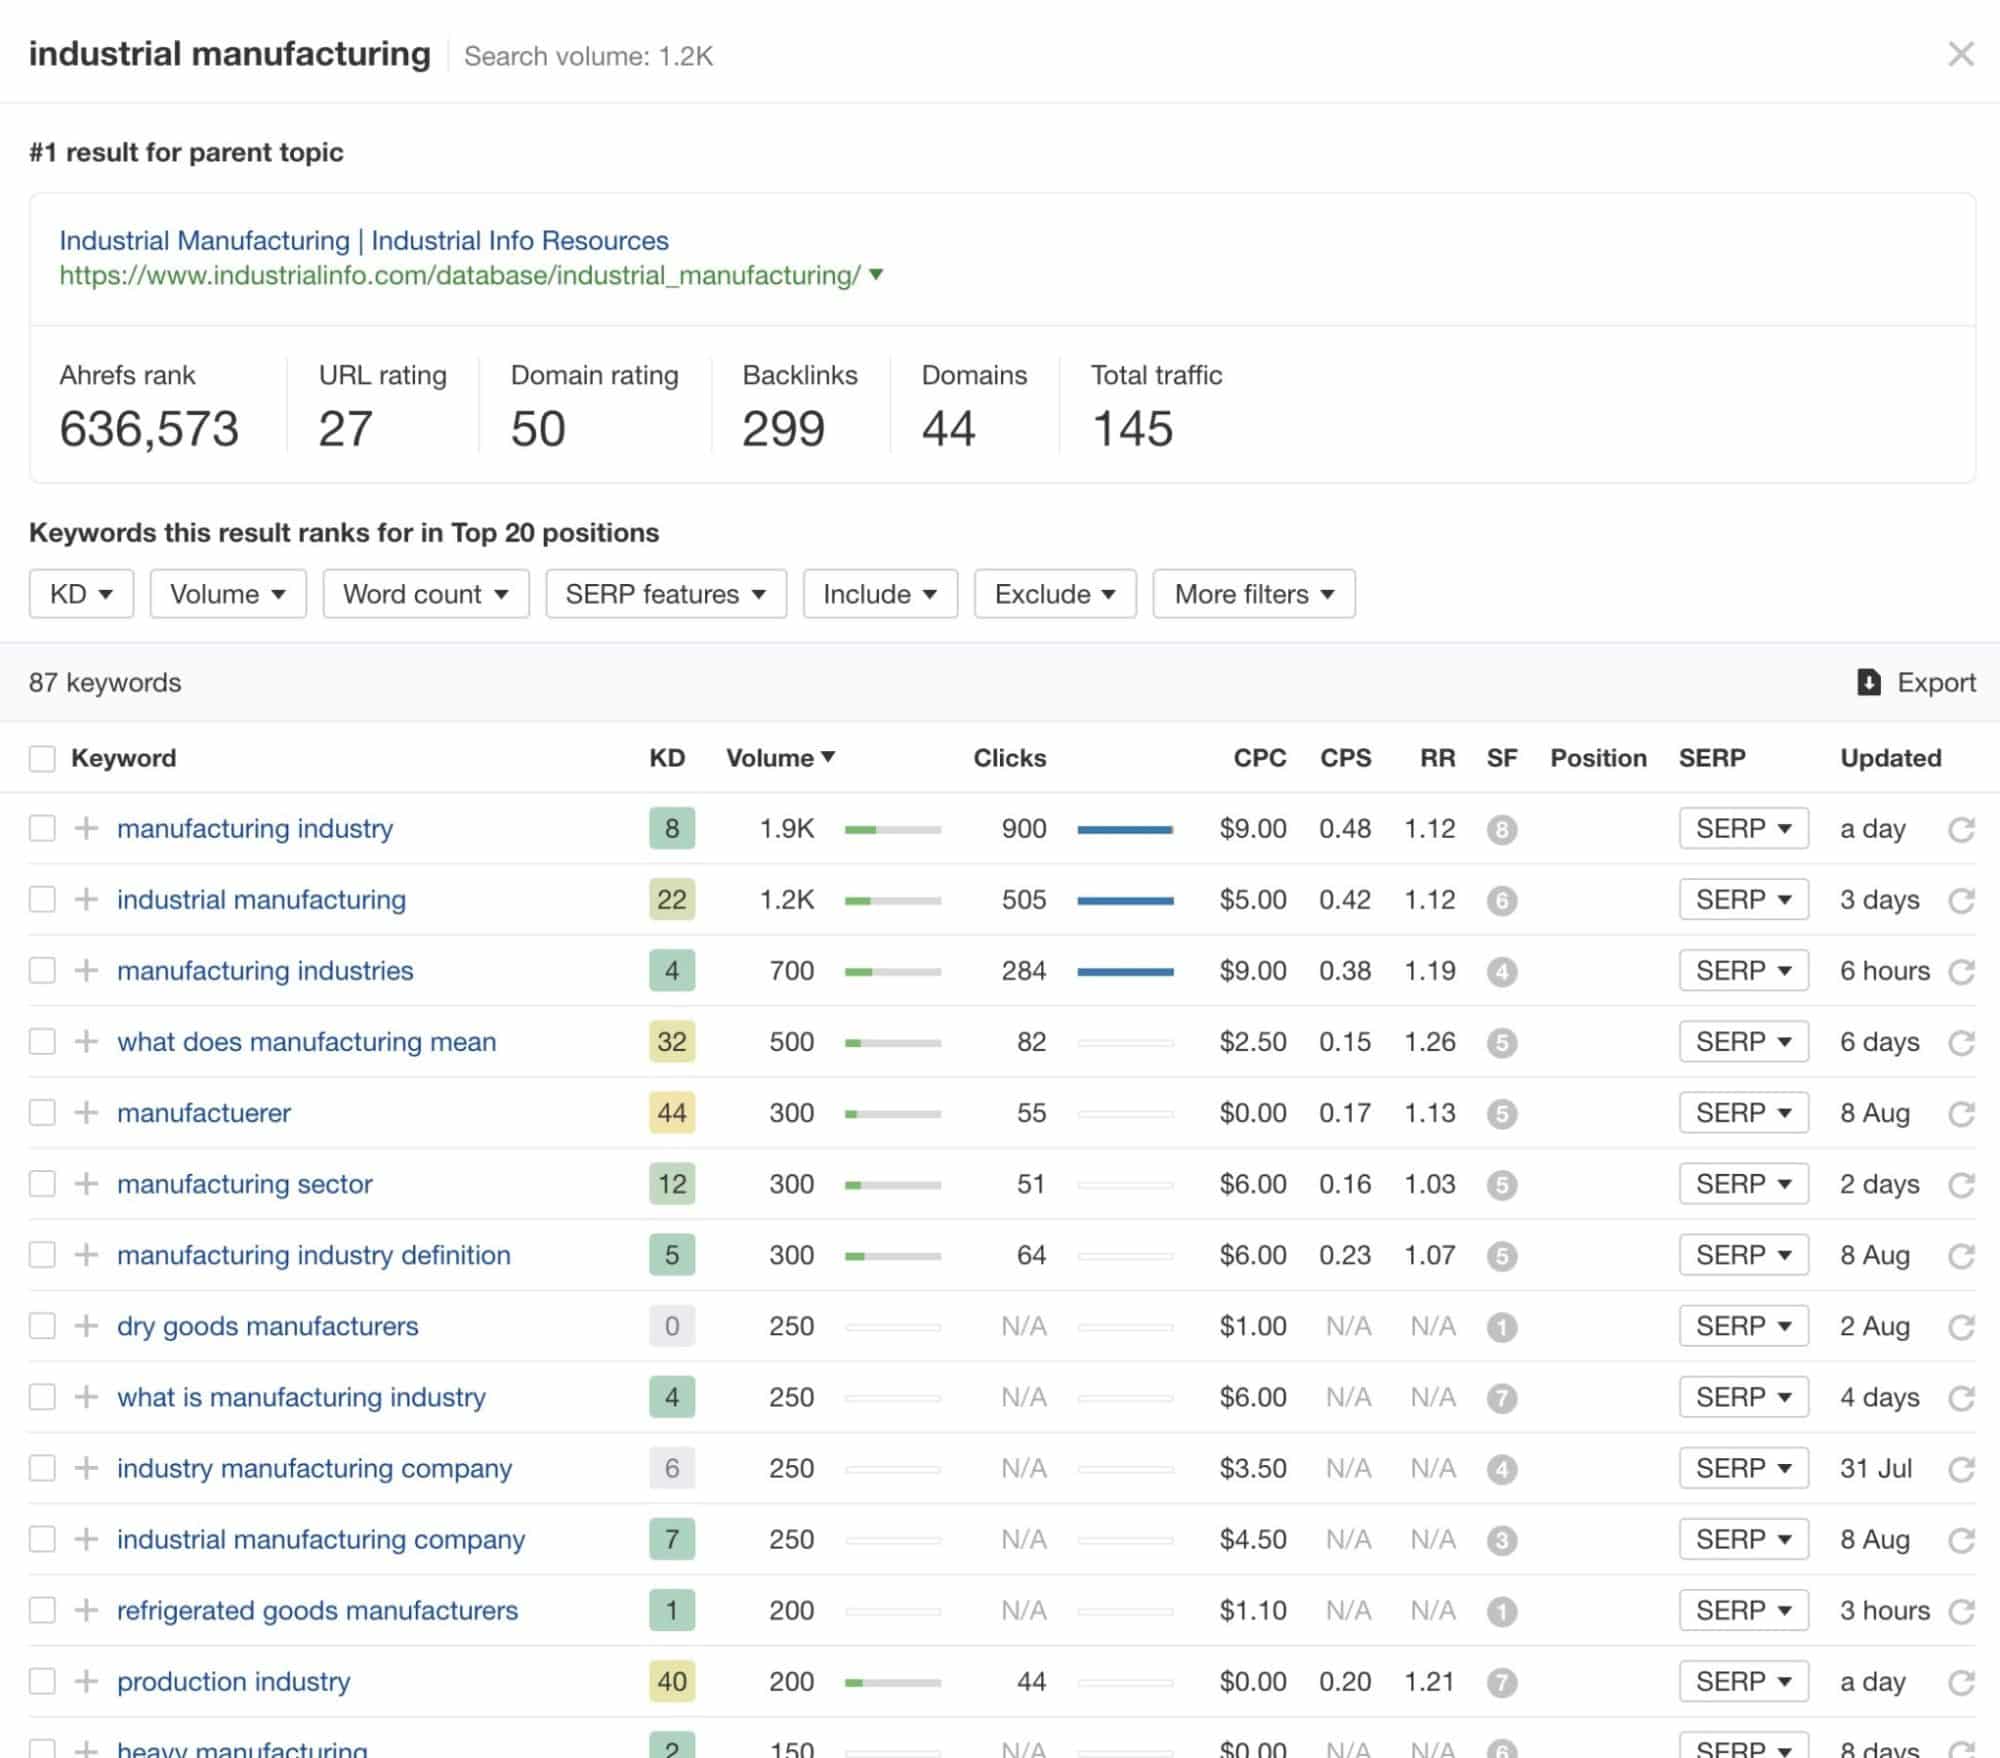Check the 'industrial manufacturing' row checkbox

coord(42,899)
